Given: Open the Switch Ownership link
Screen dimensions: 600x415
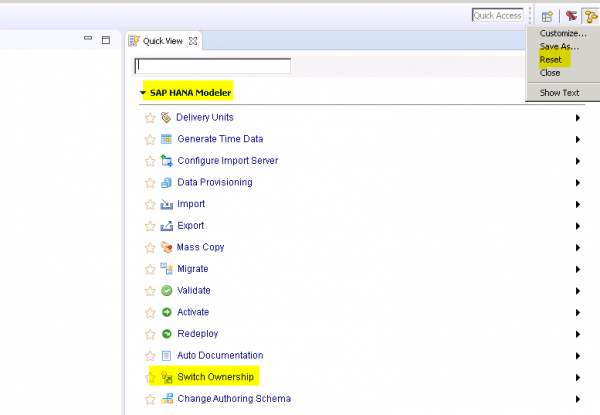Looking at the screenshot, I should click(215, 377).
